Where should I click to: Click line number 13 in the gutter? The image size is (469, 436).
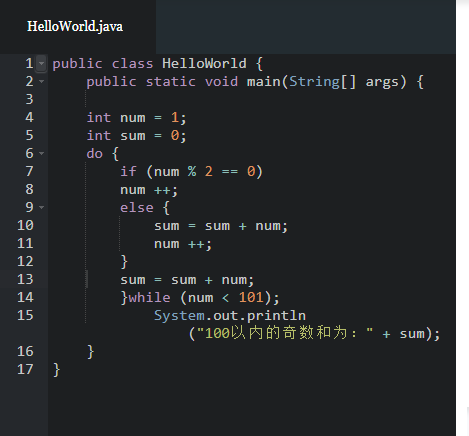25,279
